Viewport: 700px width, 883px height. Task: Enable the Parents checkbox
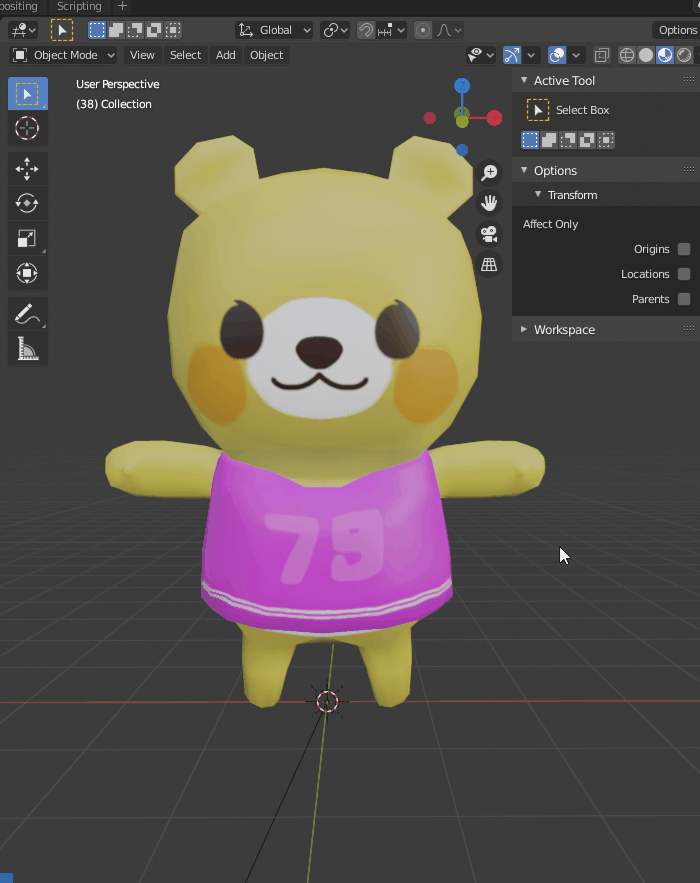684,299
